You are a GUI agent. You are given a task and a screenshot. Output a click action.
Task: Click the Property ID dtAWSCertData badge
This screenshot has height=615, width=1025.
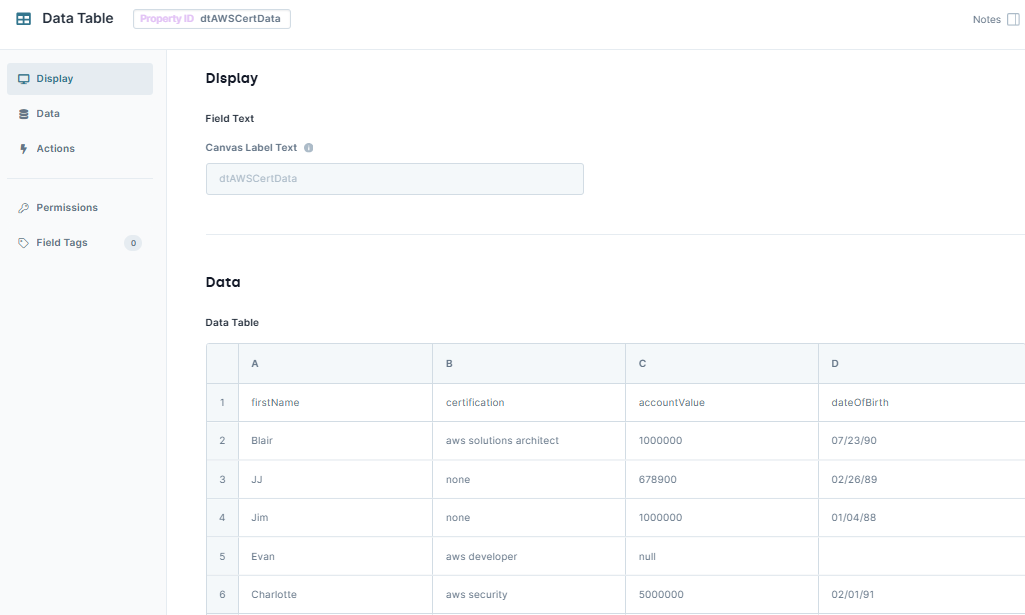click(211, 18)
